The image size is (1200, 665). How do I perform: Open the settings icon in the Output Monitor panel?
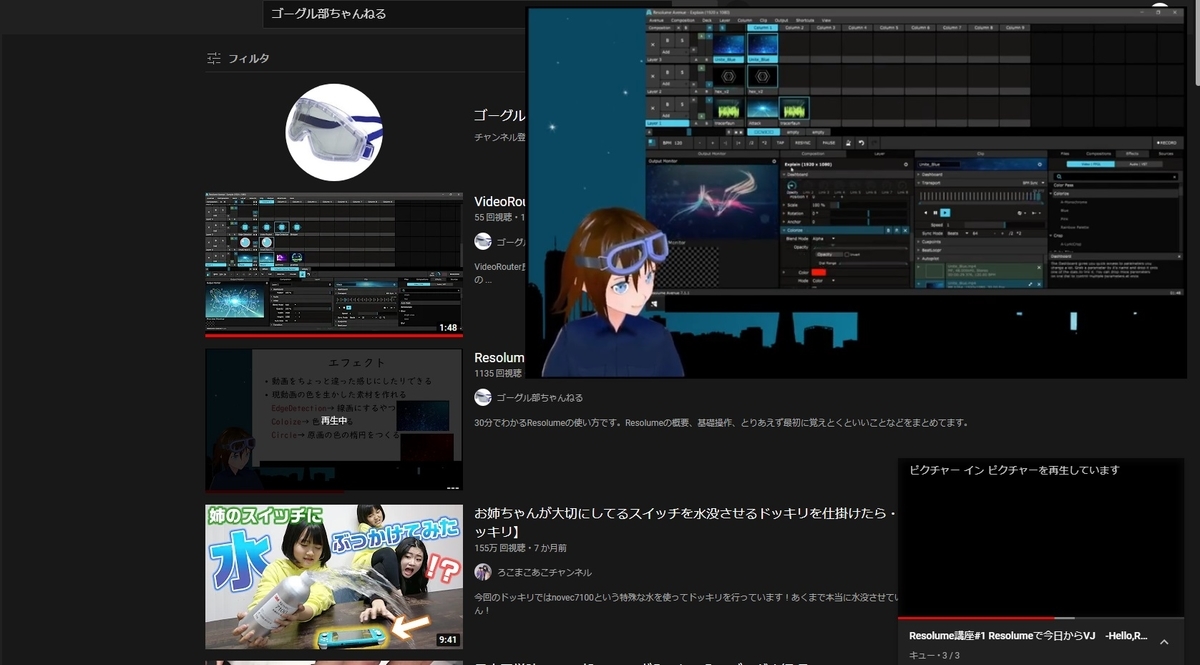(774, 161)
